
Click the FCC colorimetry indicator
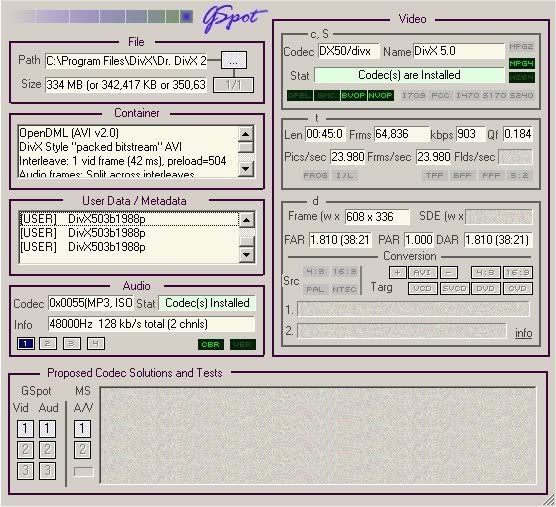[440, 95]
